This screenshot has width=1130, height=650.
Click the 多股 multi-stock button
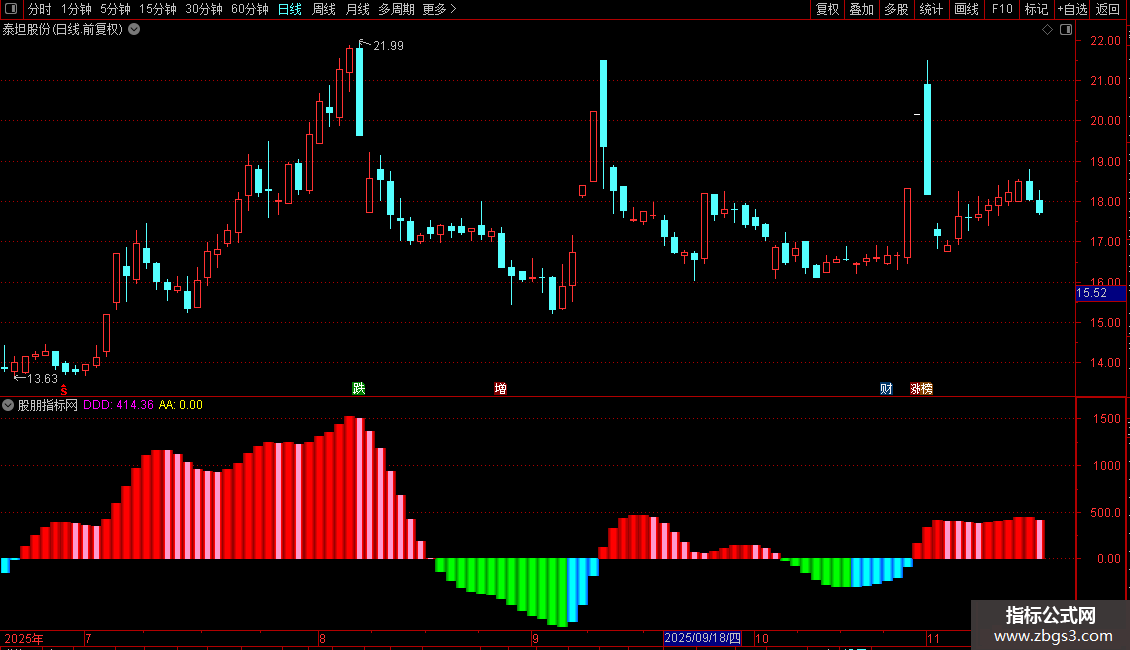pyautogui.click(x=897, y=9)
